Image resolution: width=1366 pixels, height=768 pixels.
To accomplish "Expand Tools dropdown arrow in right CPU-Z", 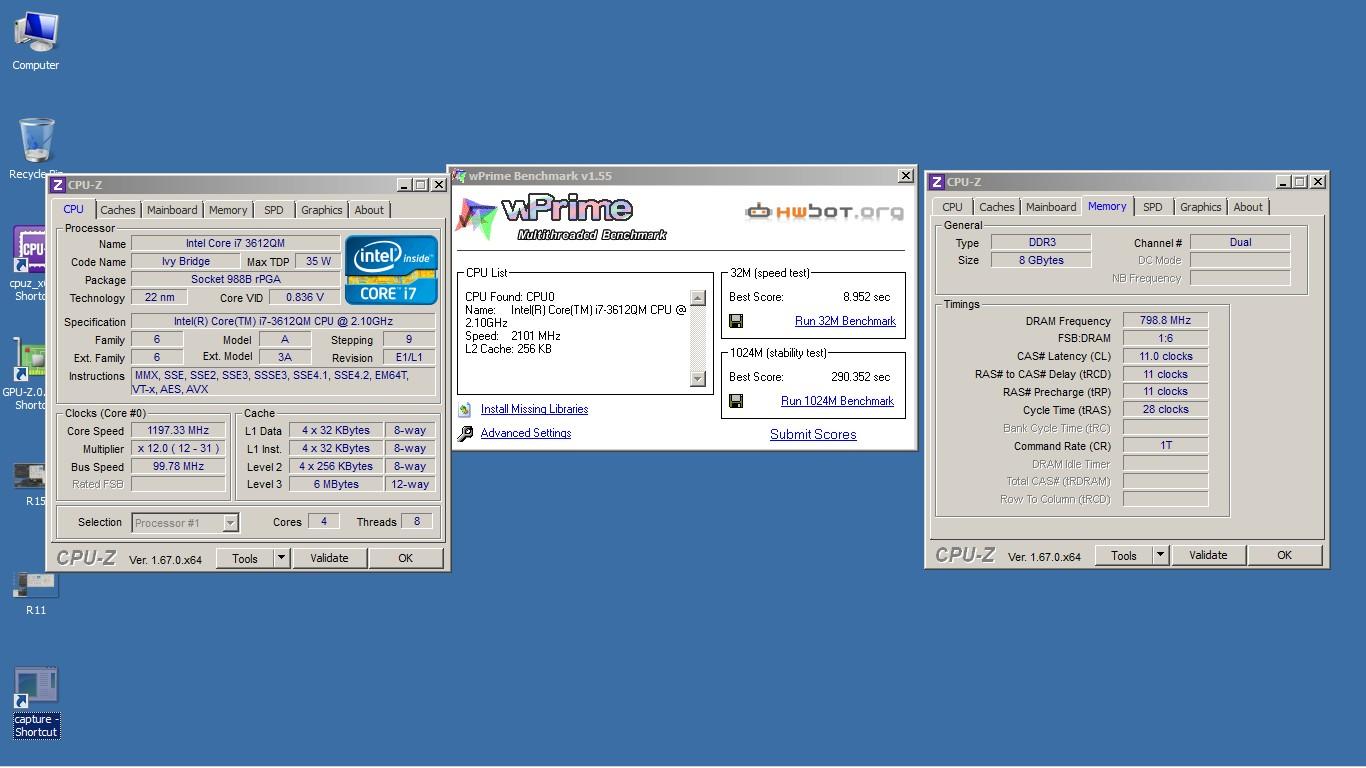I will (1160, 555).
